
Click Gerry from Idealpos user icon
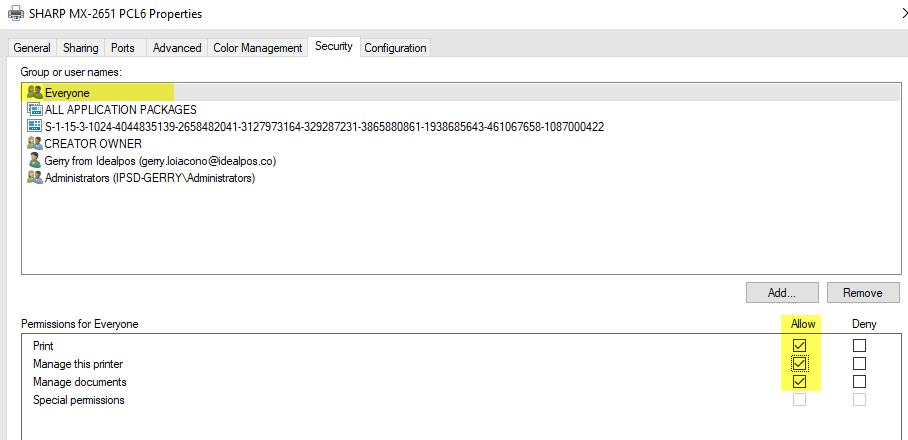(35, 160)
